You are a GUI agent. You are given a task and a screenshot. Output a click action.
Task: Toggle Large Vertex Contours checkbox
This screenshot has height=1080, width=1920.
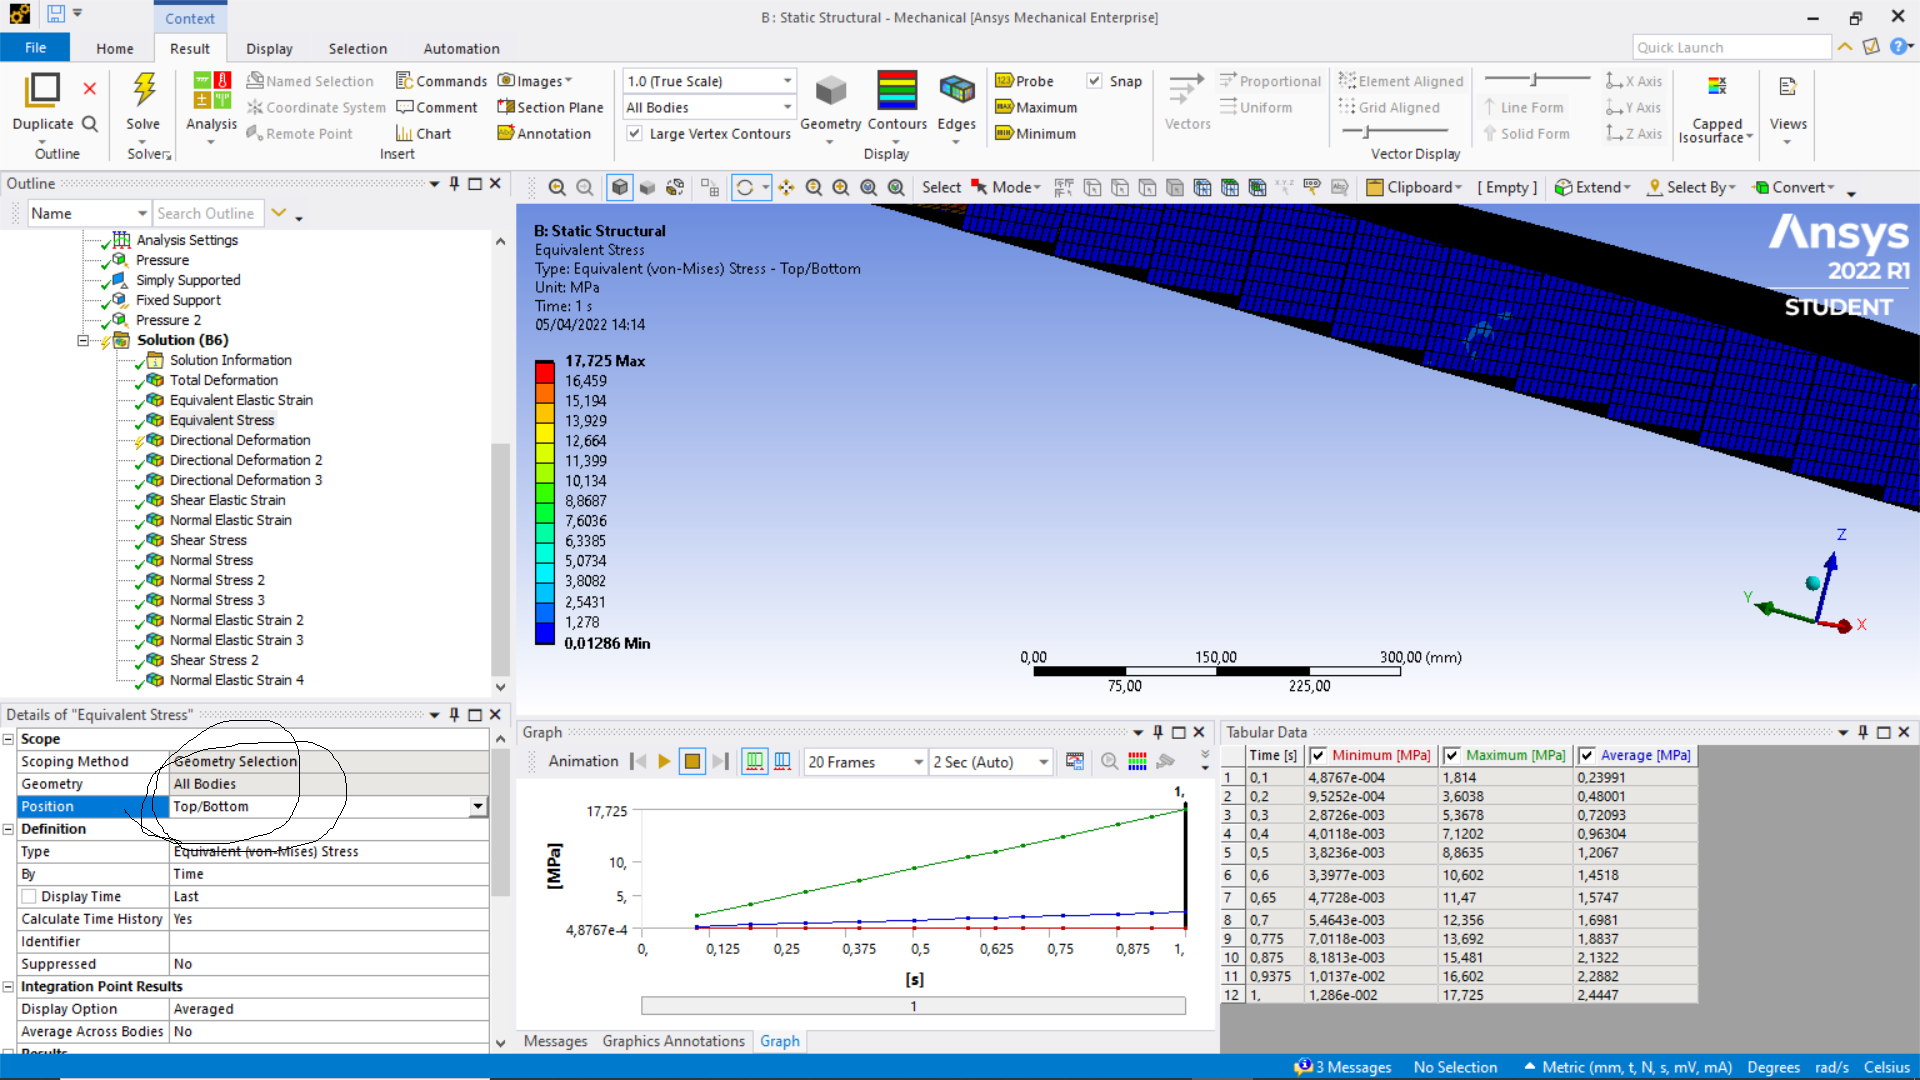point(633,133)
